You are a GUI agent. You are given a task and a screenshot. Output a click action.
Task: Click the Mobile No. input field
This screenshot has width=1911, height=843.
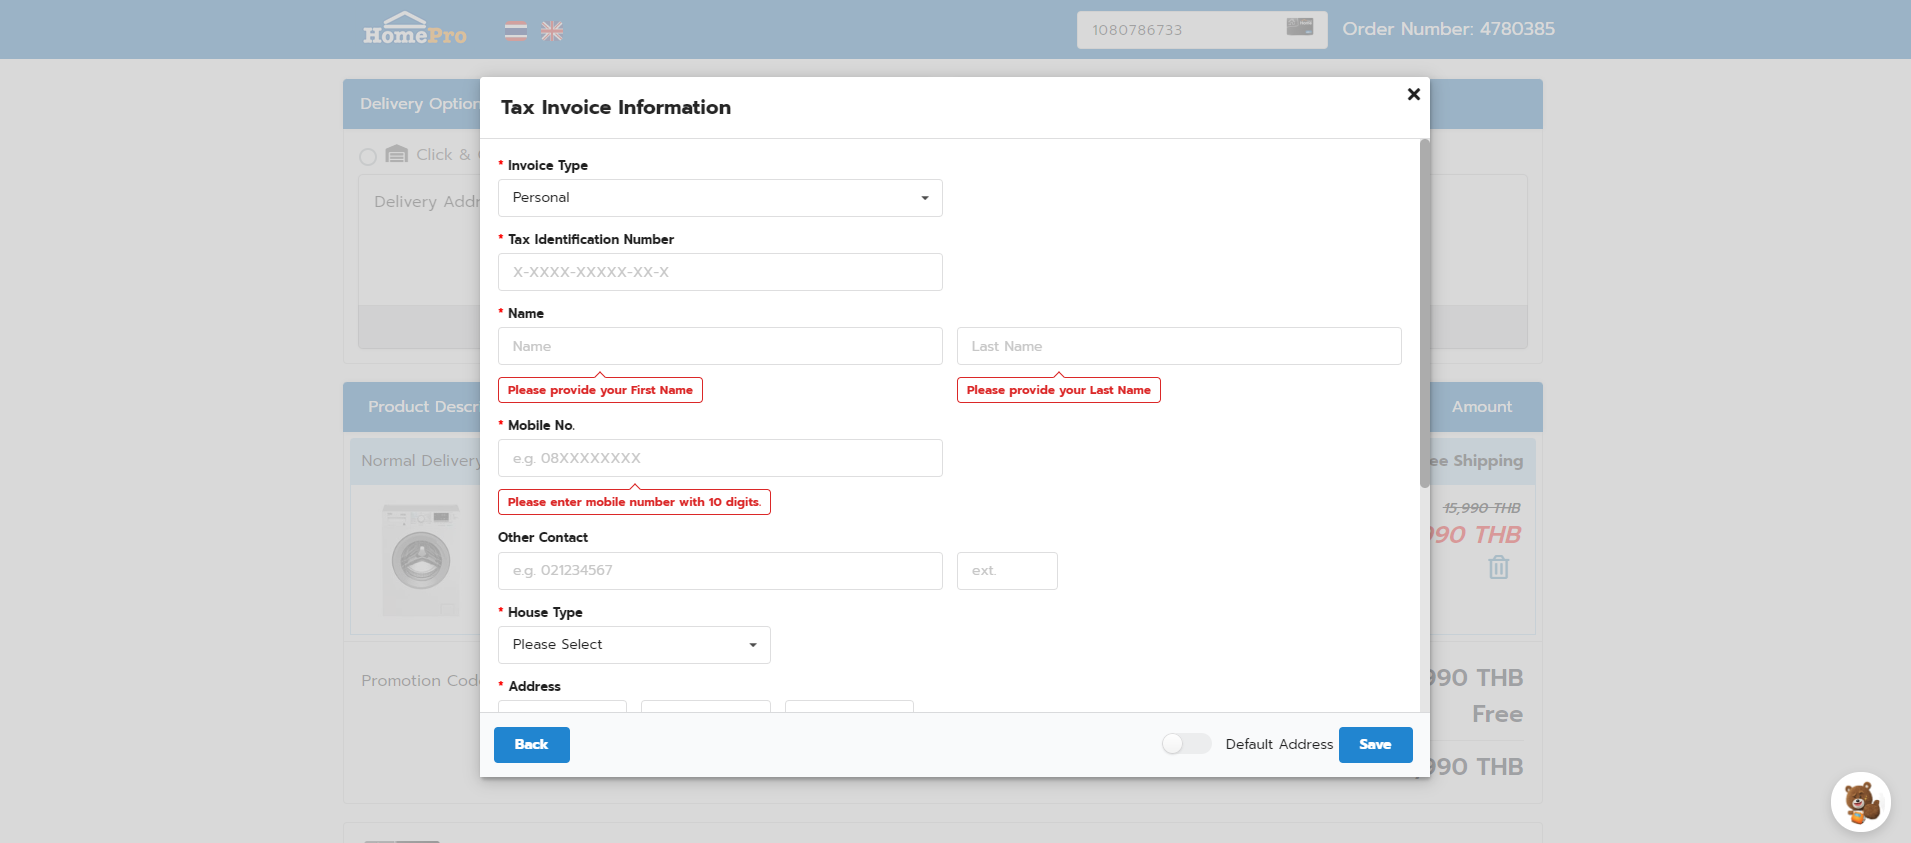tap(720, 458)
